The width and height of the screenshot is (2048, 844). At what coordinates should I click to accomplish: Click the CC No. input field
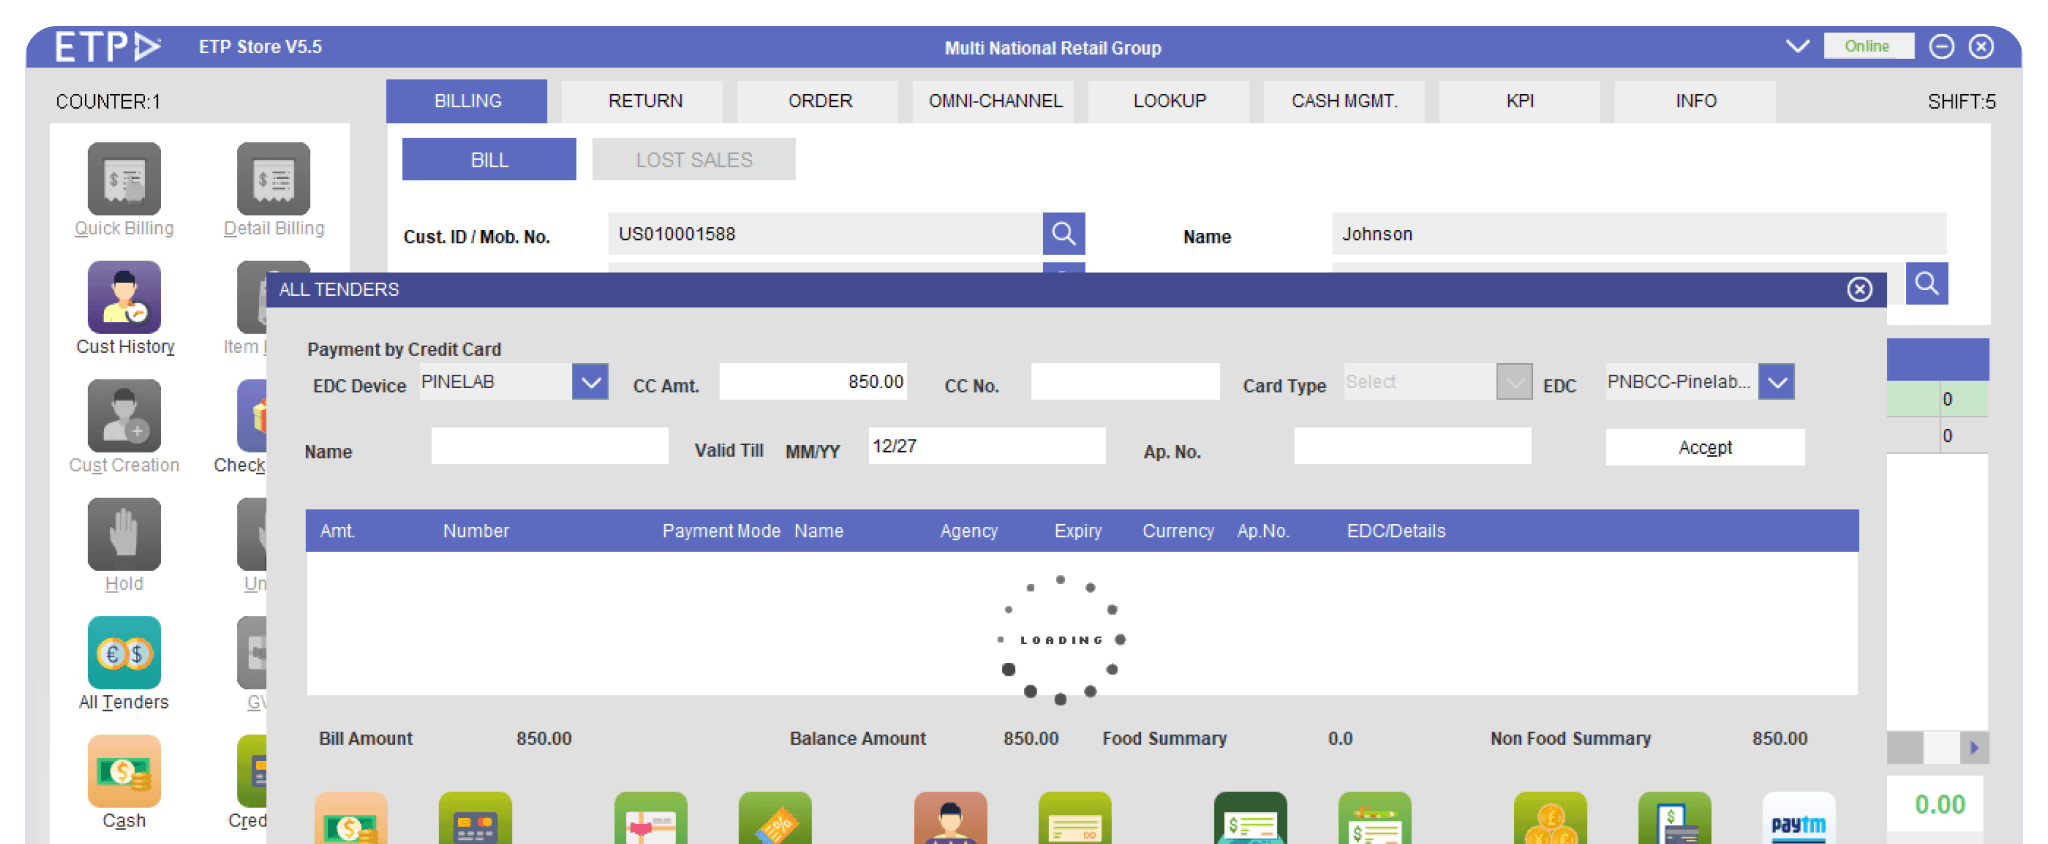coord(1125,382)
